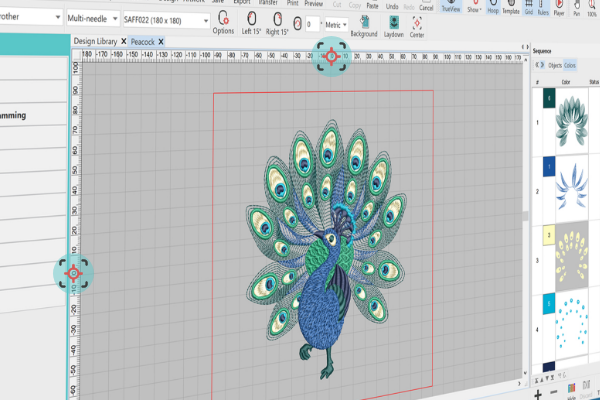Open the Background settings icon
The height and width of the screenshot is (400, 600).
[364, 26]
